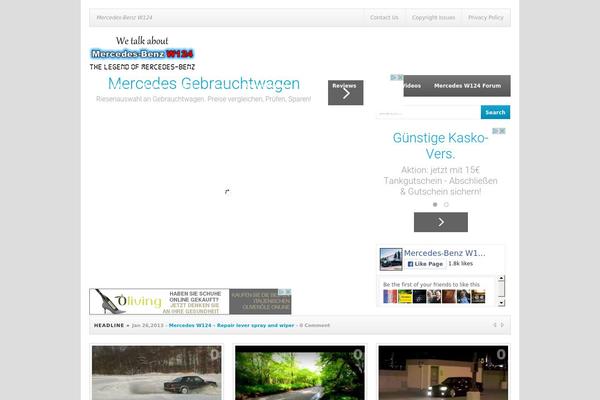Click the Mercedes-Benz W124 site logo

(142, 54)
